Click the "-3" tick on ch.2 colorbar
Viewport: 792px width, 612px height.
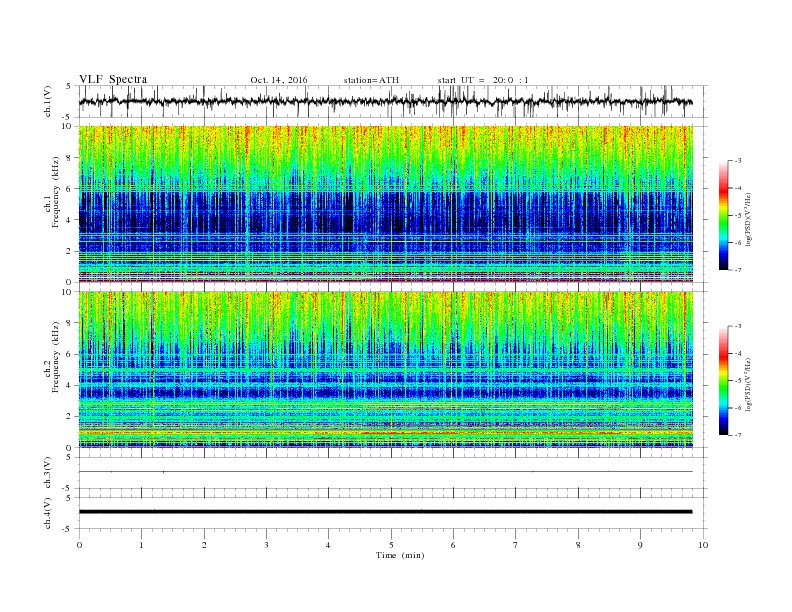click(x=738, y=326)
